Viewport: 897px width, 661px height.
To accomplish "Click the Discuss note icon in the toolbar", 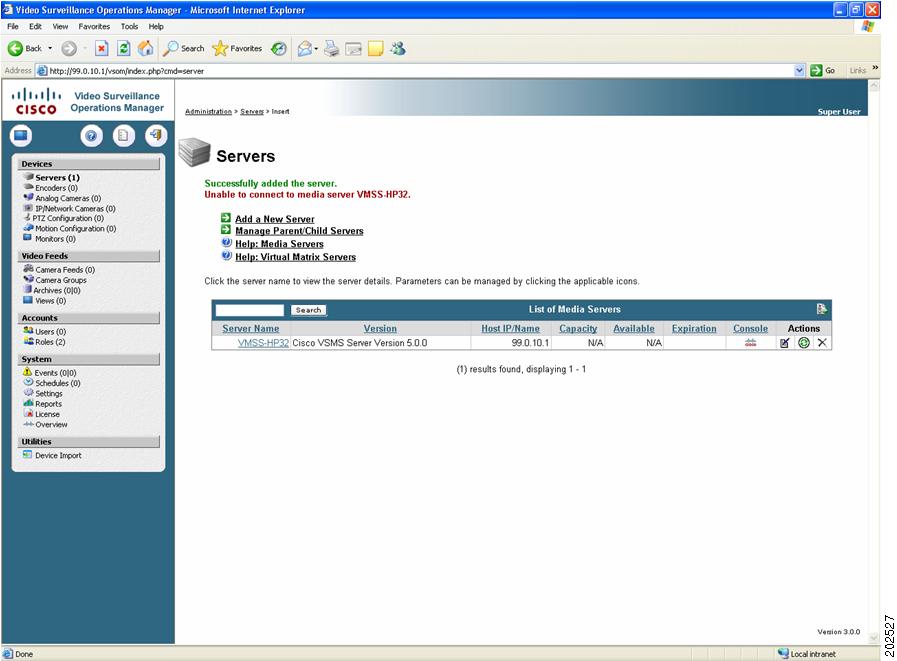I will click(x=376, y=49).
